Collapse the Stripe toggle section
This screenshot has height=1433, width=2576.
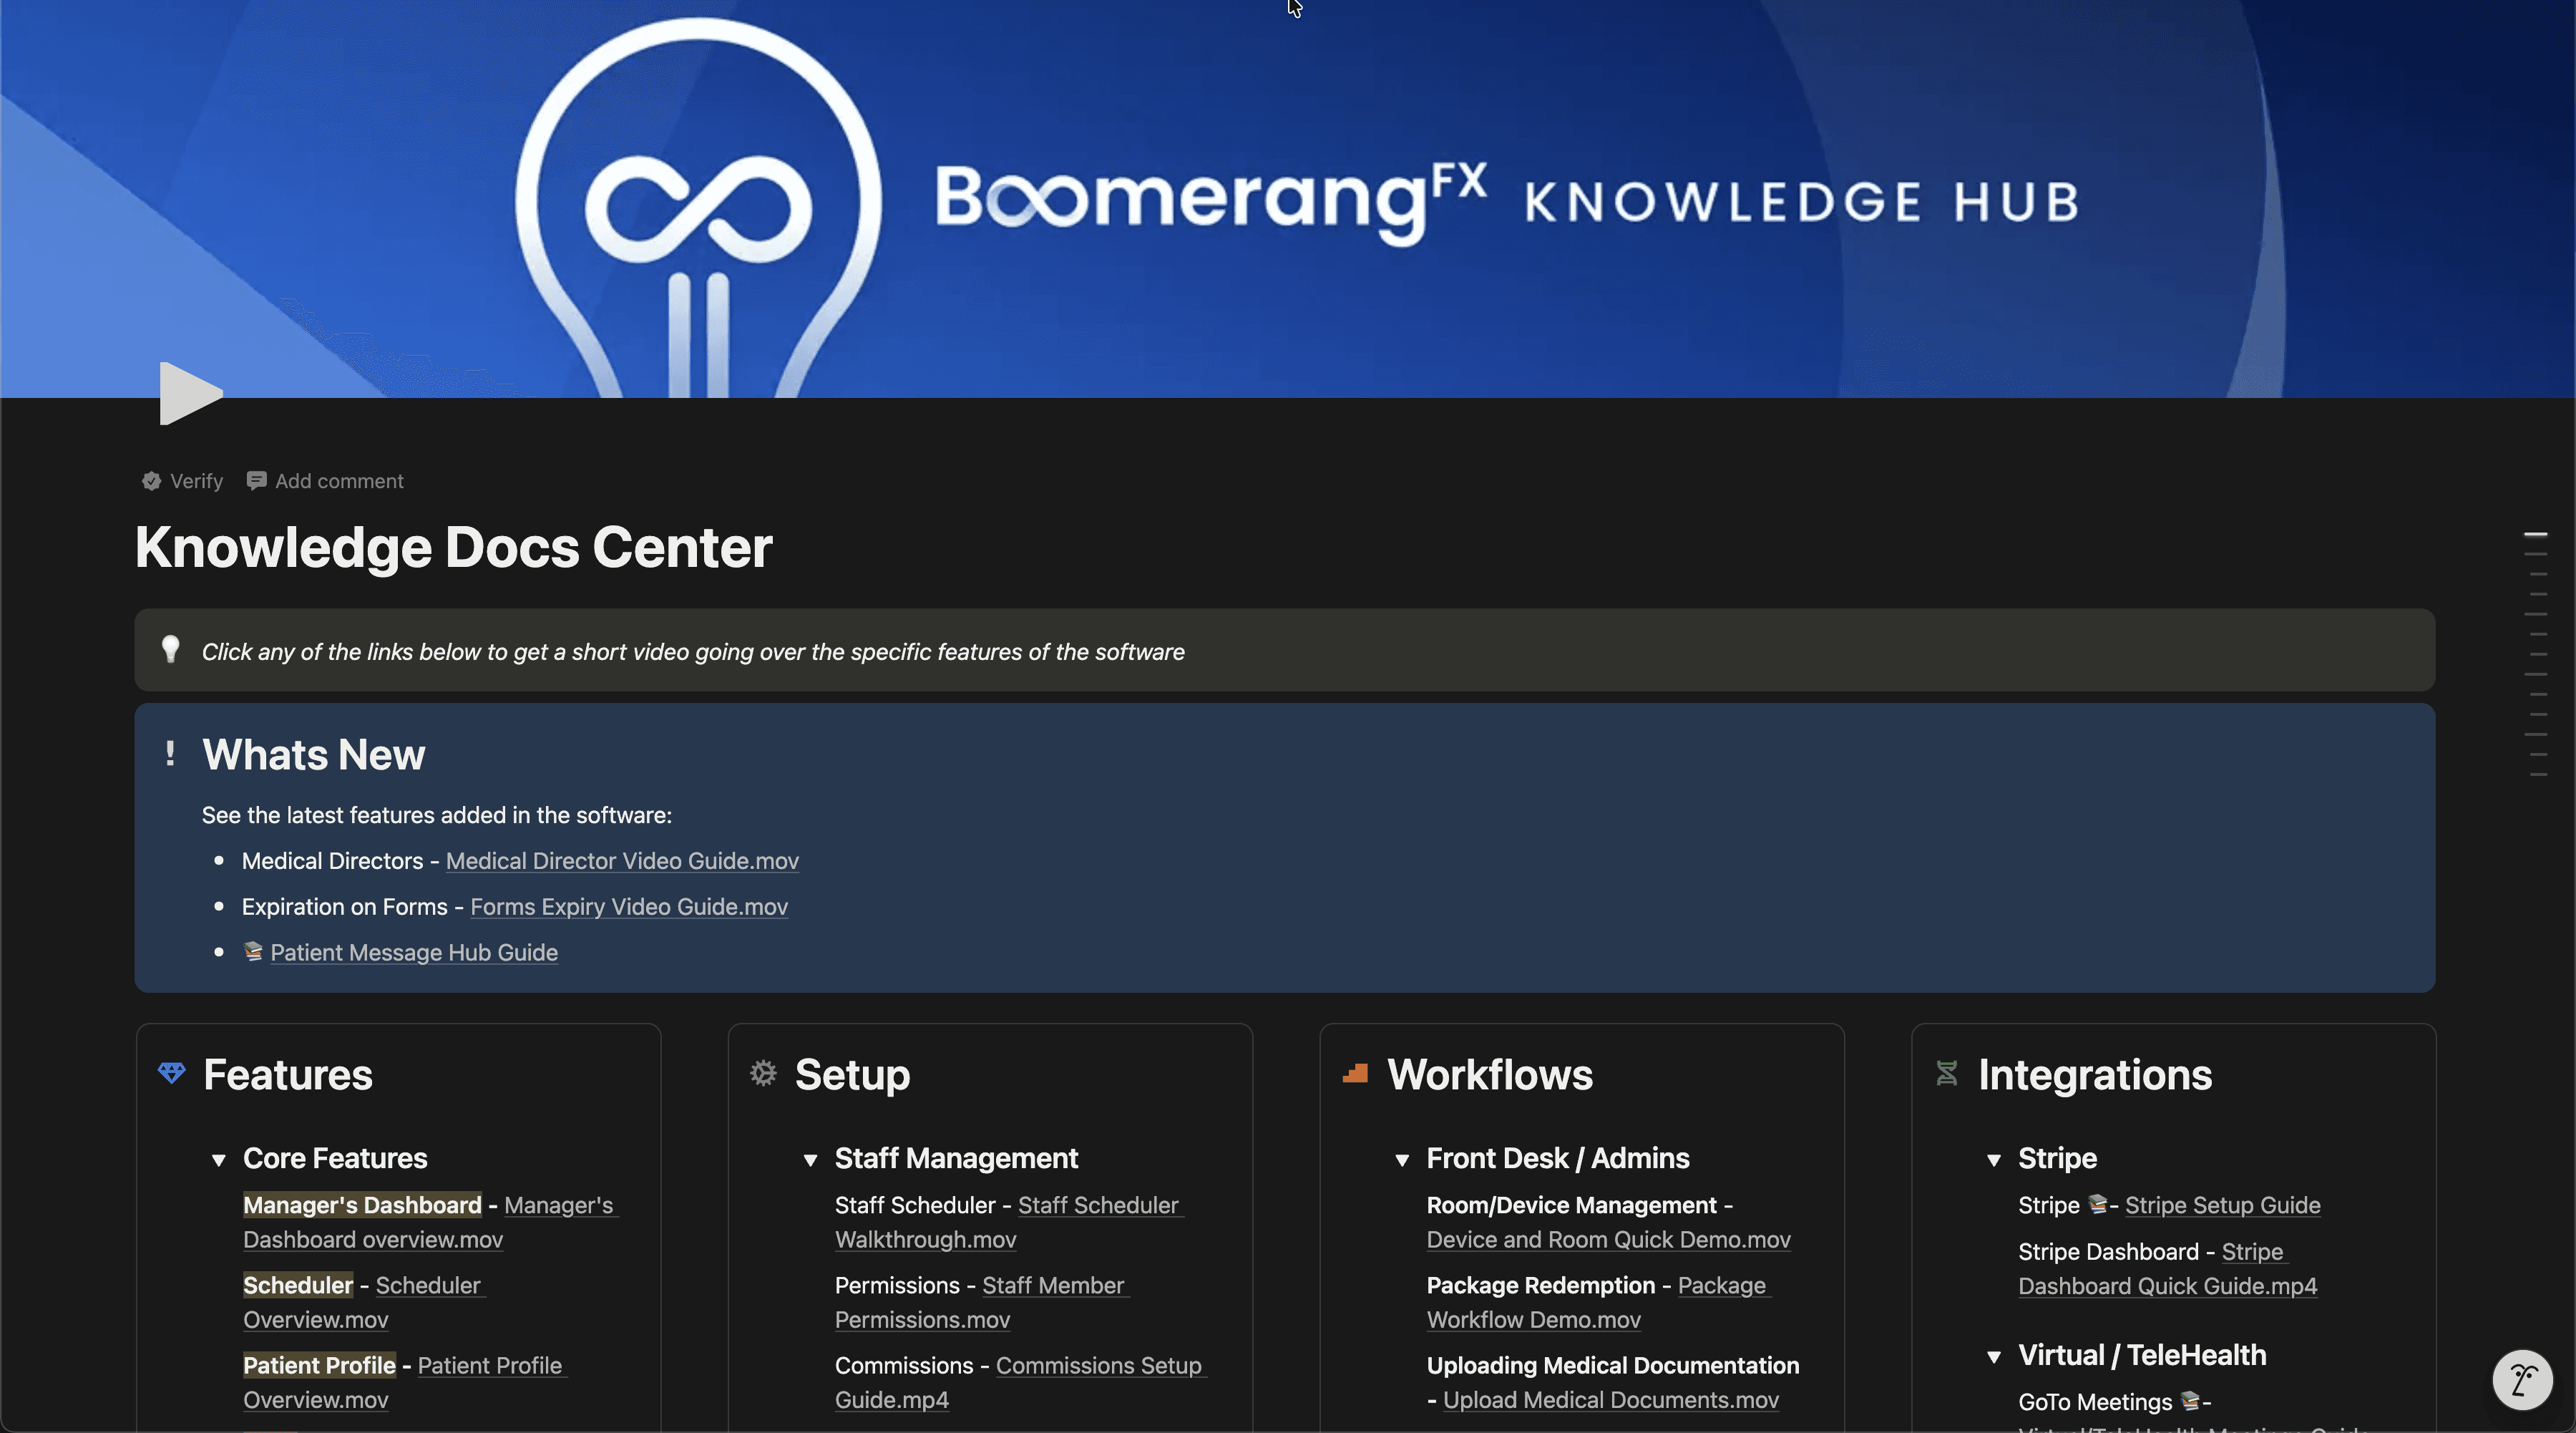pyautogui.click(x=1993, y=1160)
